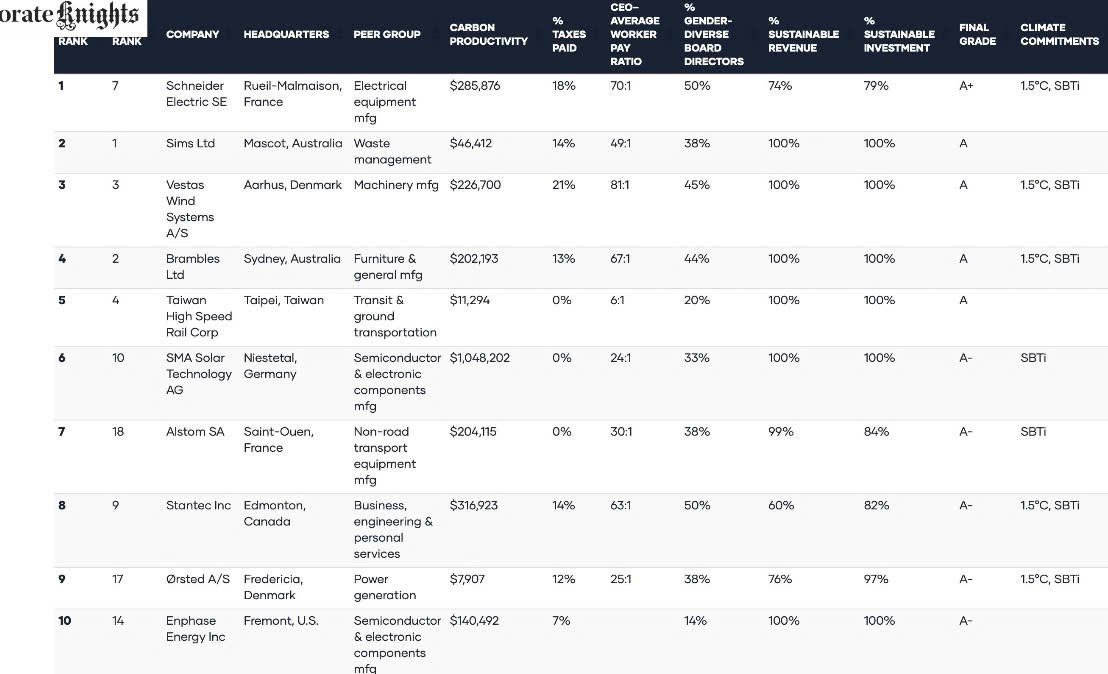Select the CLIMATE COMMITMENTS column header
The width and height of the screenshot is (1108, 674).
[x=1059, y=34]
